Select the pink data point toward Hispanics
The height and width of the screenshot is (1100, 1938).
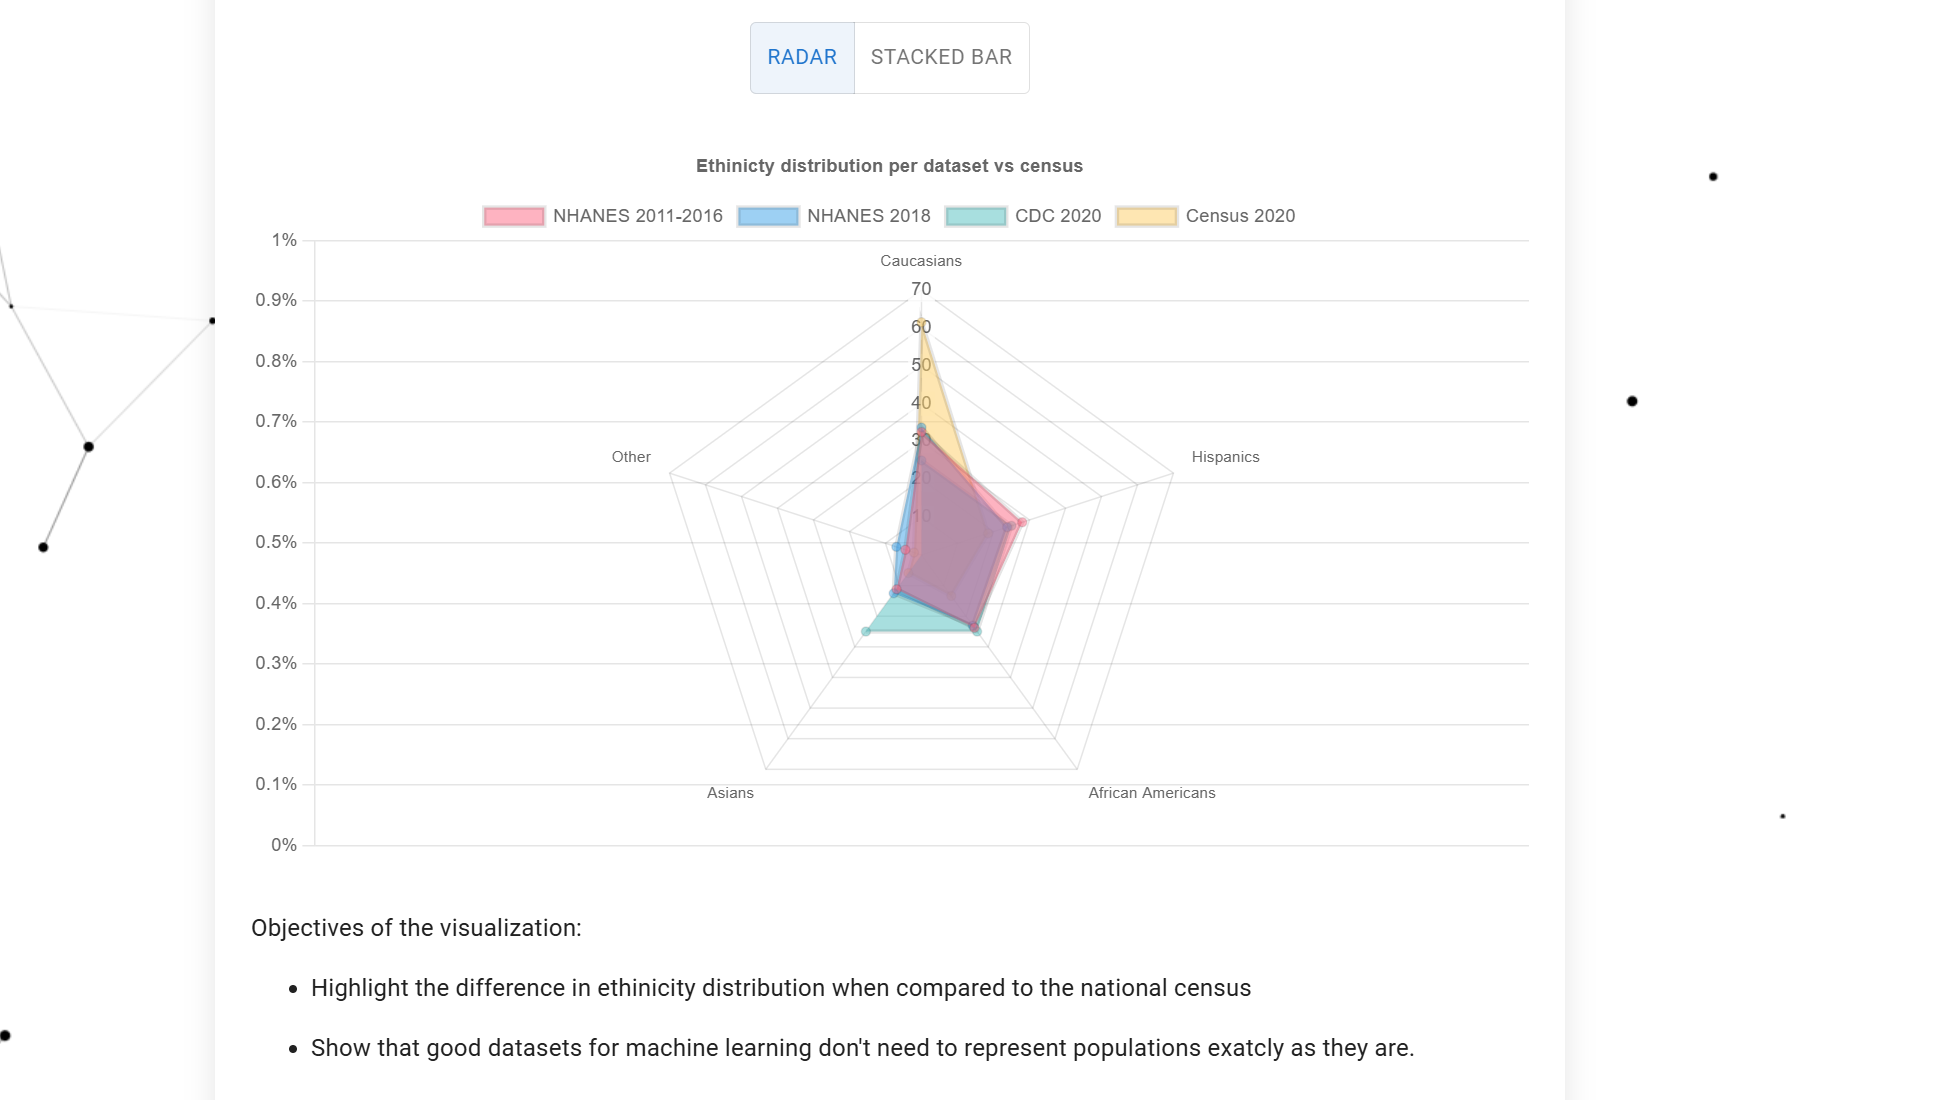point(1021,523)
